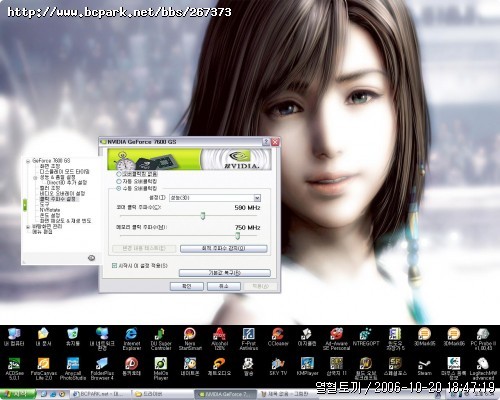Open the Logitech MW advanced desktop icon
500x400 pixels.
(483, 369)
